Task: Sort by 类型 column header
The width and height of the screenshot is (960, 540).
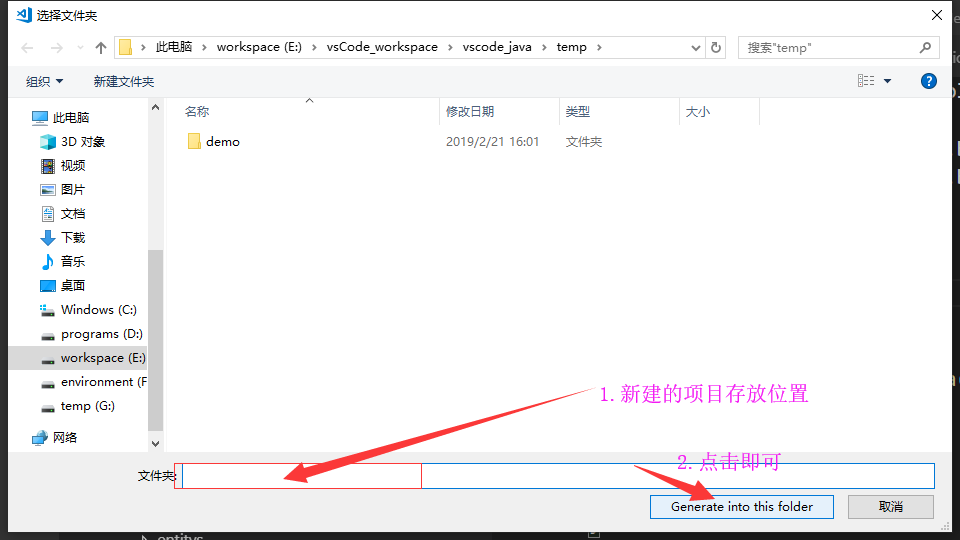Action: (x=577, y=111)
